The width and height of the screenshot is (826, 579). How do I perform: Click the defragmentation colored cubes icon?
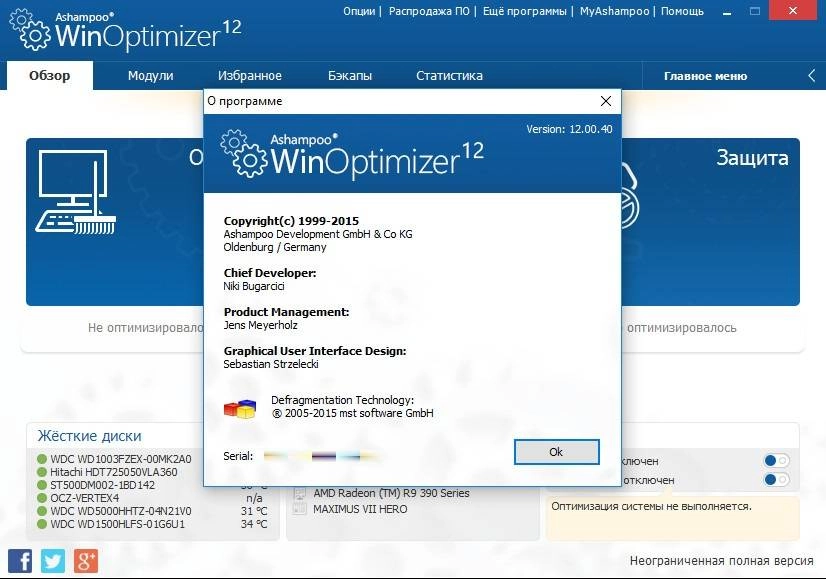[240, 408]
